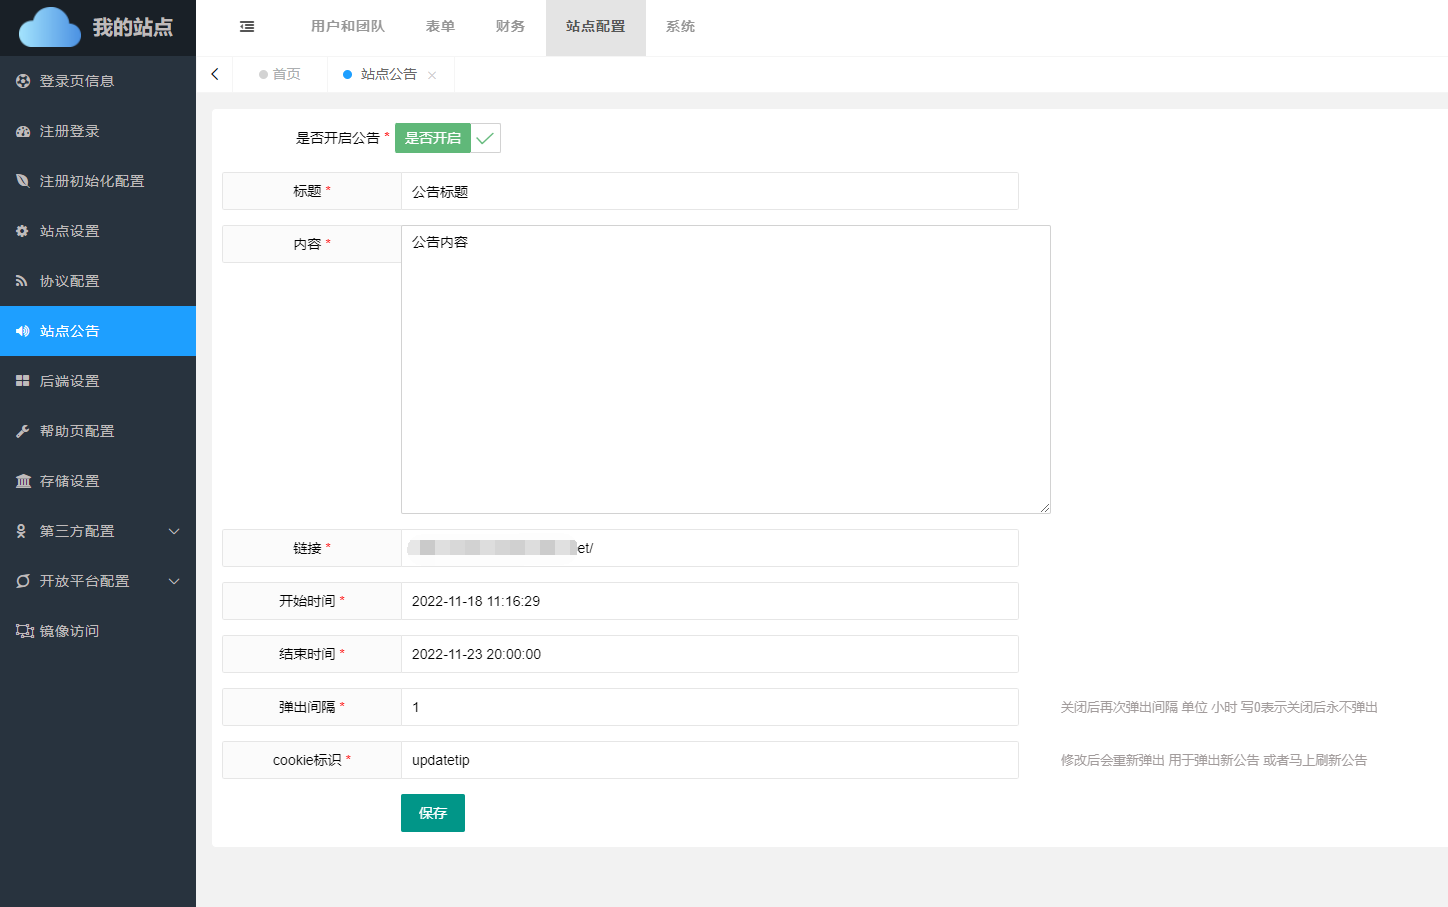Click the green 保存 button
The width and height of the screenshot is (1448, 907).
432,813
